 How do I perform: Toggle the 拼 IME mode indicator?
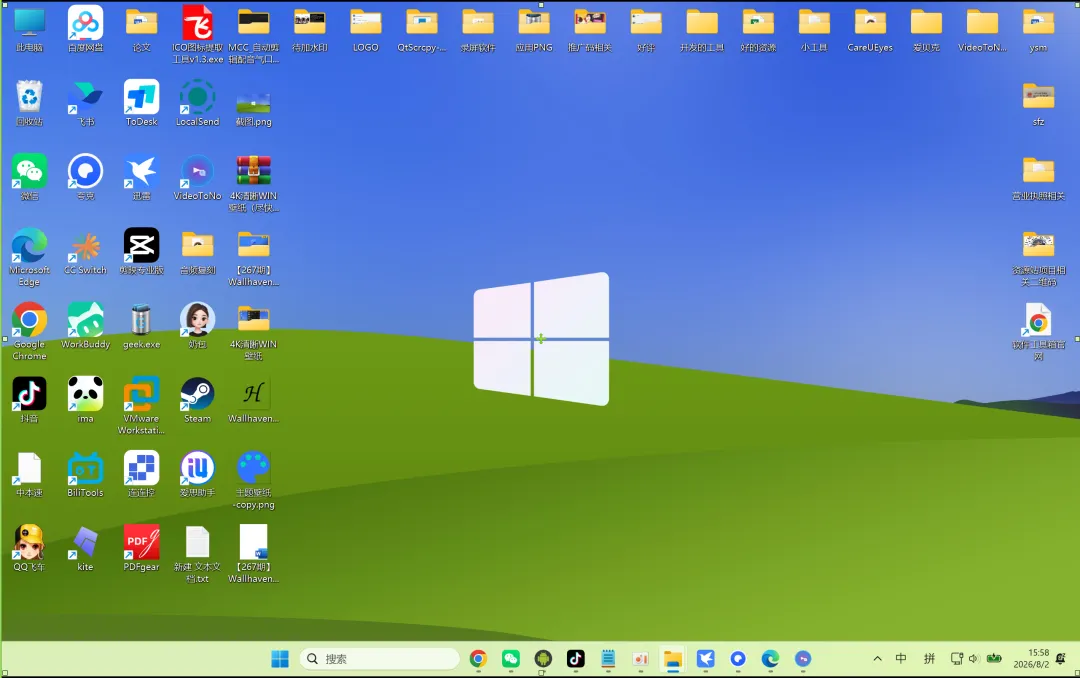click(x=929, y=659)
